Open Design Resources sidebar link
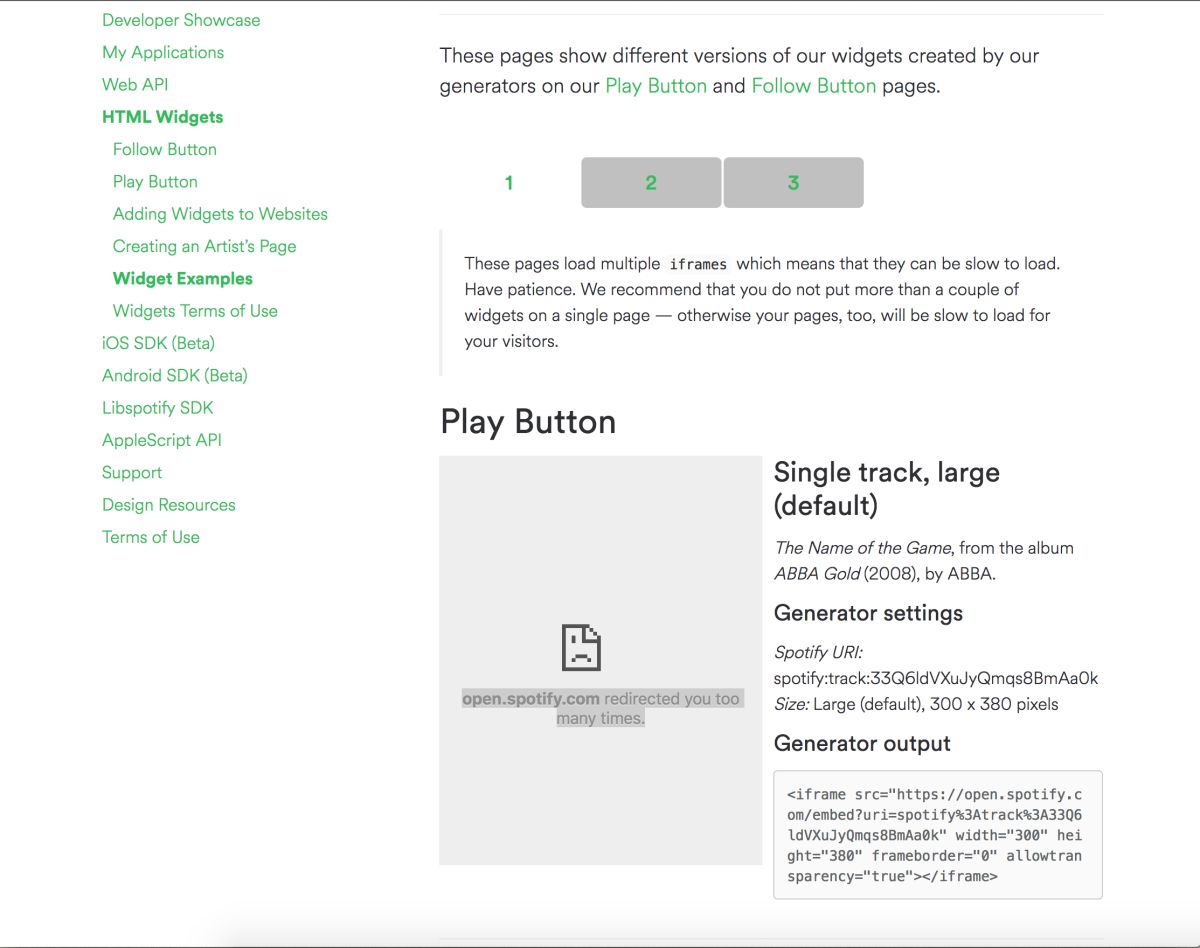Viewport: 1200px width, 948px height. pos(169,505)
